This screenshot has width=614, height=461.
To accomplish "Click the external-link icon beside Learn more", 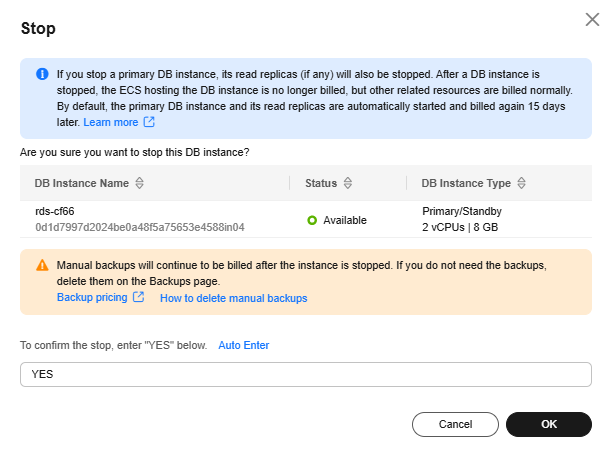I will point(149,122).
